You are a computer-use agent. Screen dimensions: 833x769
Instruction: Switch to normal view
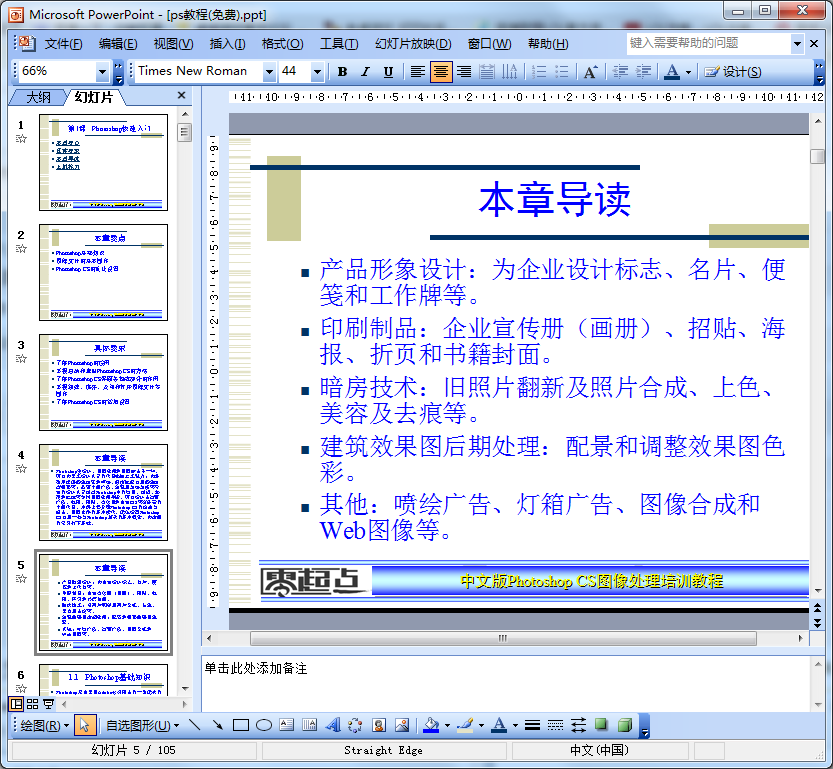tap(17, 704)
